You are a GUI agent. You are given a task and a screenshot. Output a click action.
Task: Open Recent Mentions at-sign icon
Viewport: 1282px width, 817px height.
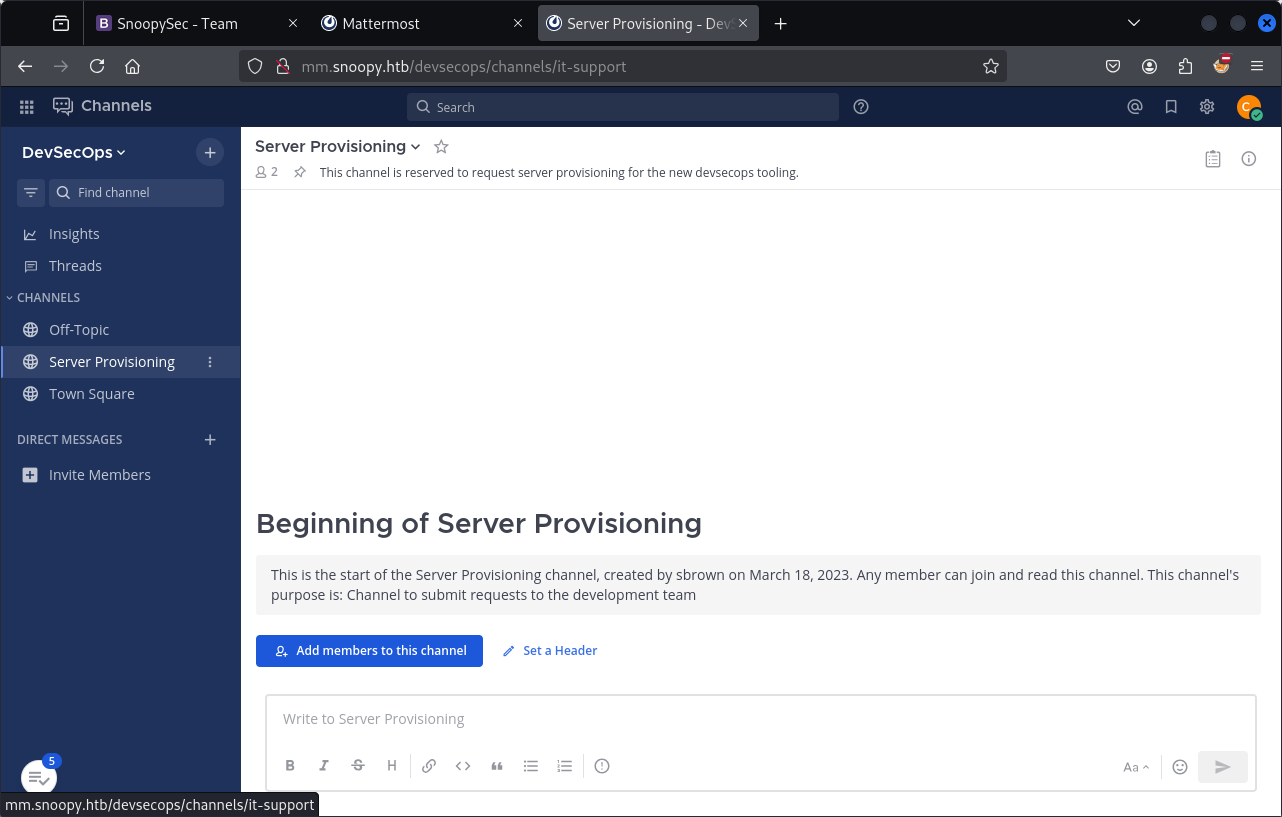click(x=1135, y=107)
